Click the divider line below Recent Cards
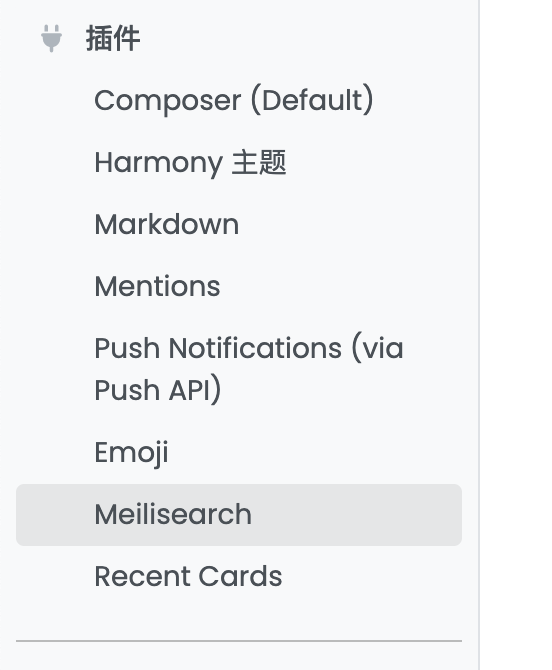Screen dimensions: 552x670 click(x=239, y=641)
